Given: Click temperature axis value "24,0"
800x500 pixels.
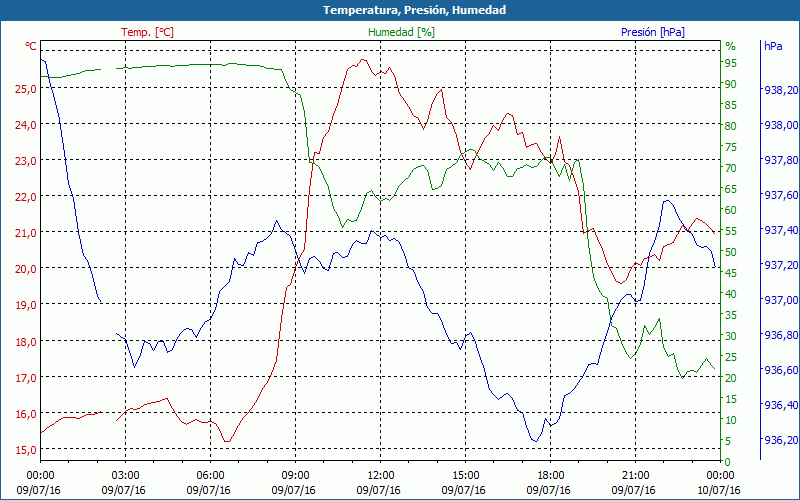Looking at the screenshot, I should pyautogui.click(x=26, y=124).
